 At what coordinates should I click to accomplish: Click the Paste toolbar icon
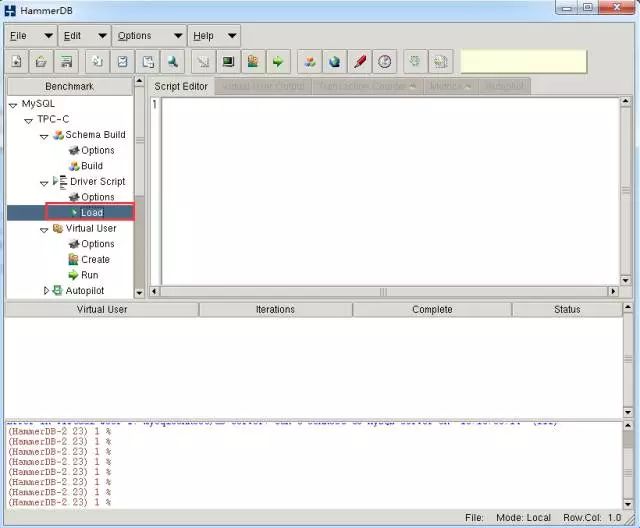148,62
